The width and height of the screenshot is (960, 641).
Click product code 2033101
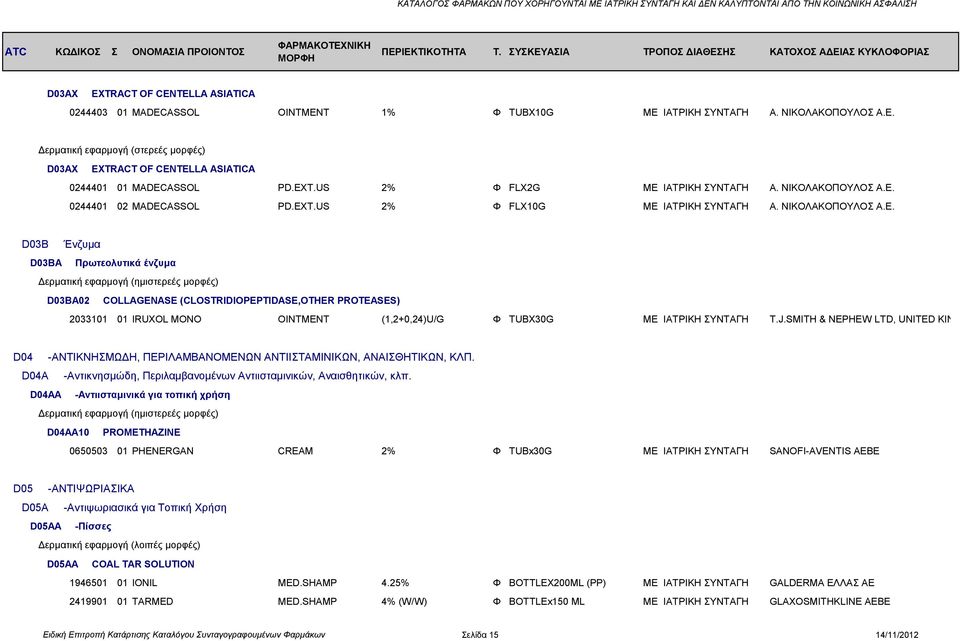tap(88, 320)
